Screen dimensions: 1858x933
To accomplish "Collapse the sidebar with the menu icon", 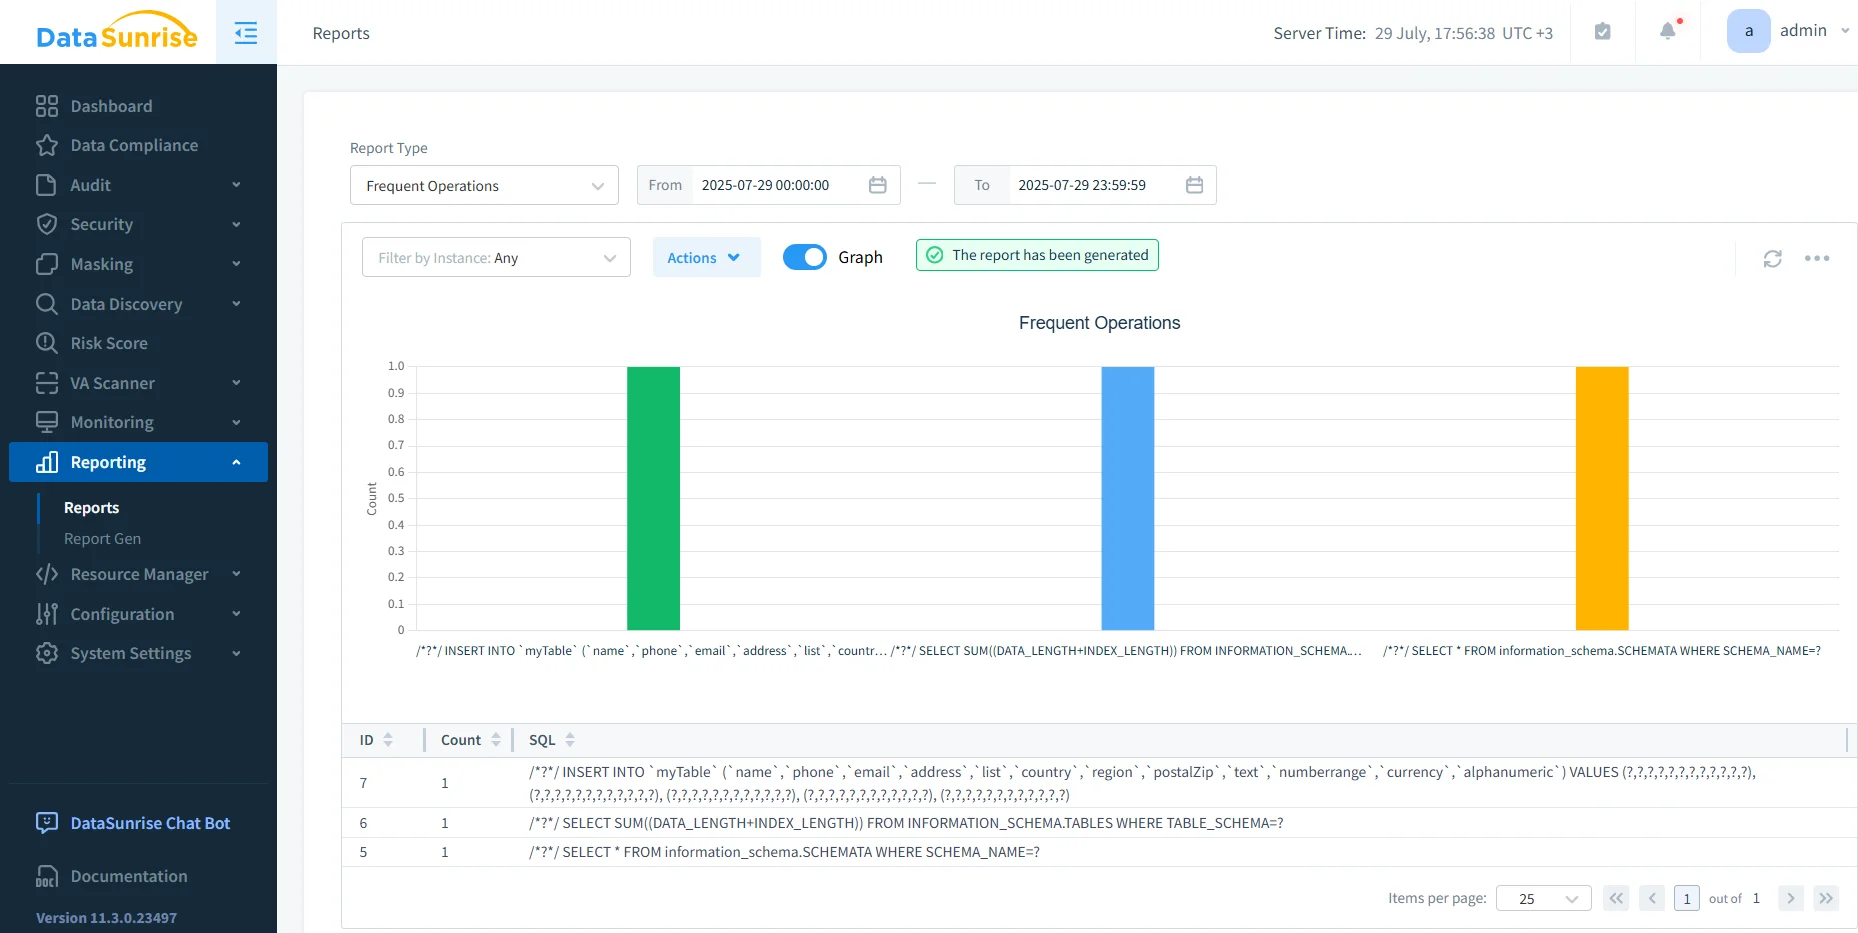I will (x=246, y=33).
